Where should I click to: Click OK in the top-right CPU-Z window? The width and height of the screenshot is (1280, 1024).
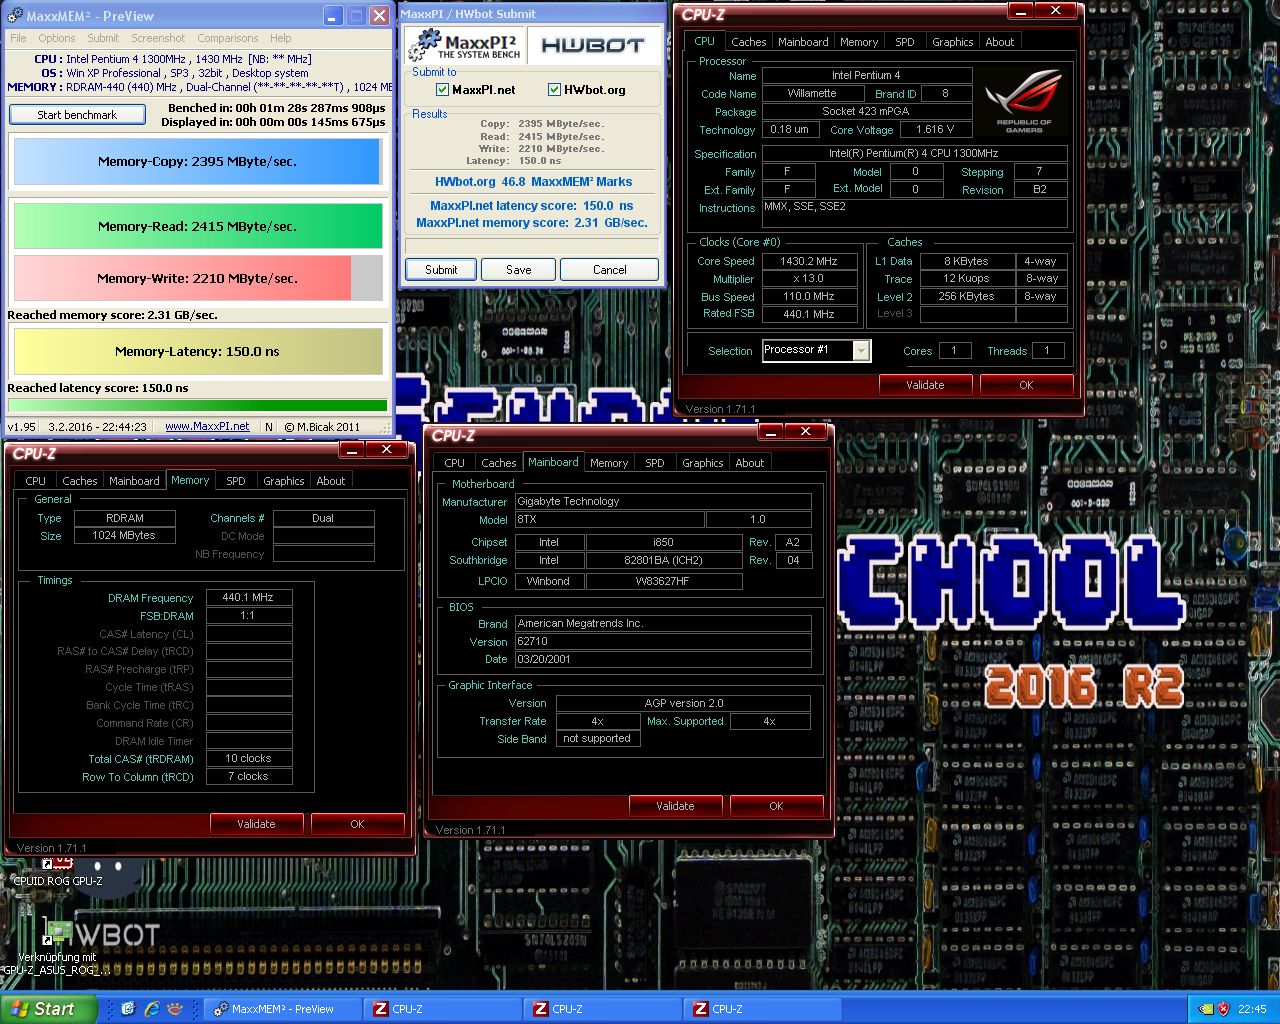[x=1026, y=385]
